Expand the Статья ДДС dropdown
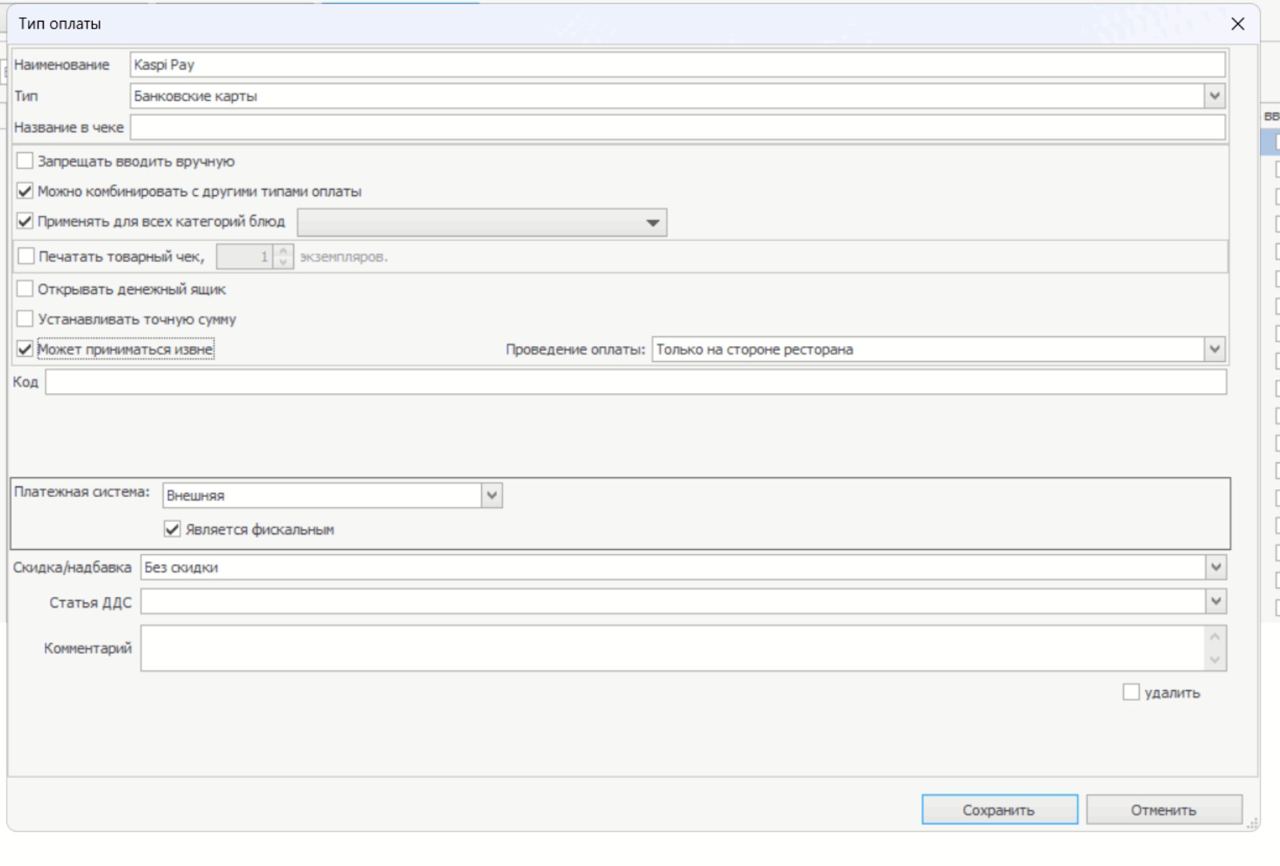The width and height of the screenshot is (1280, 866). 1215,601
